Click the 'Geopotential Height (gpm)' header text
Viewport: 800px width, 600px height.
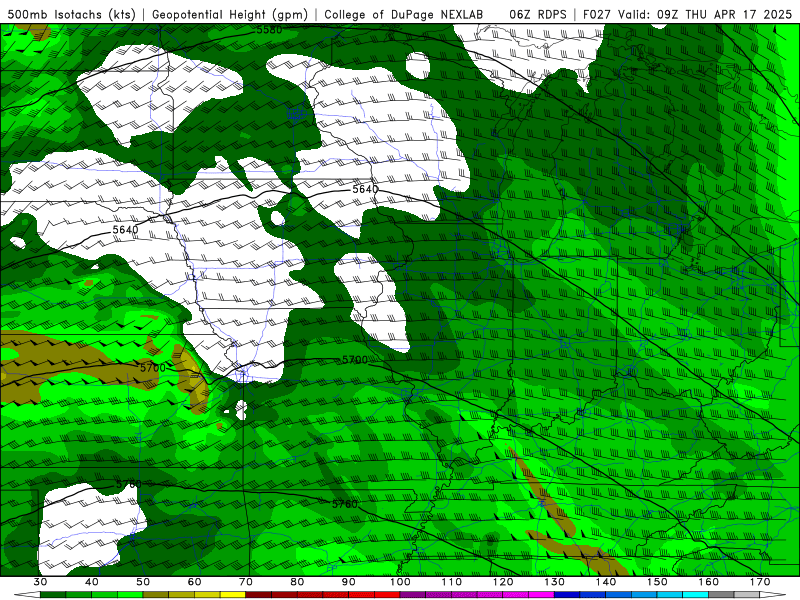pyautogui.click(x=230, y=14)
